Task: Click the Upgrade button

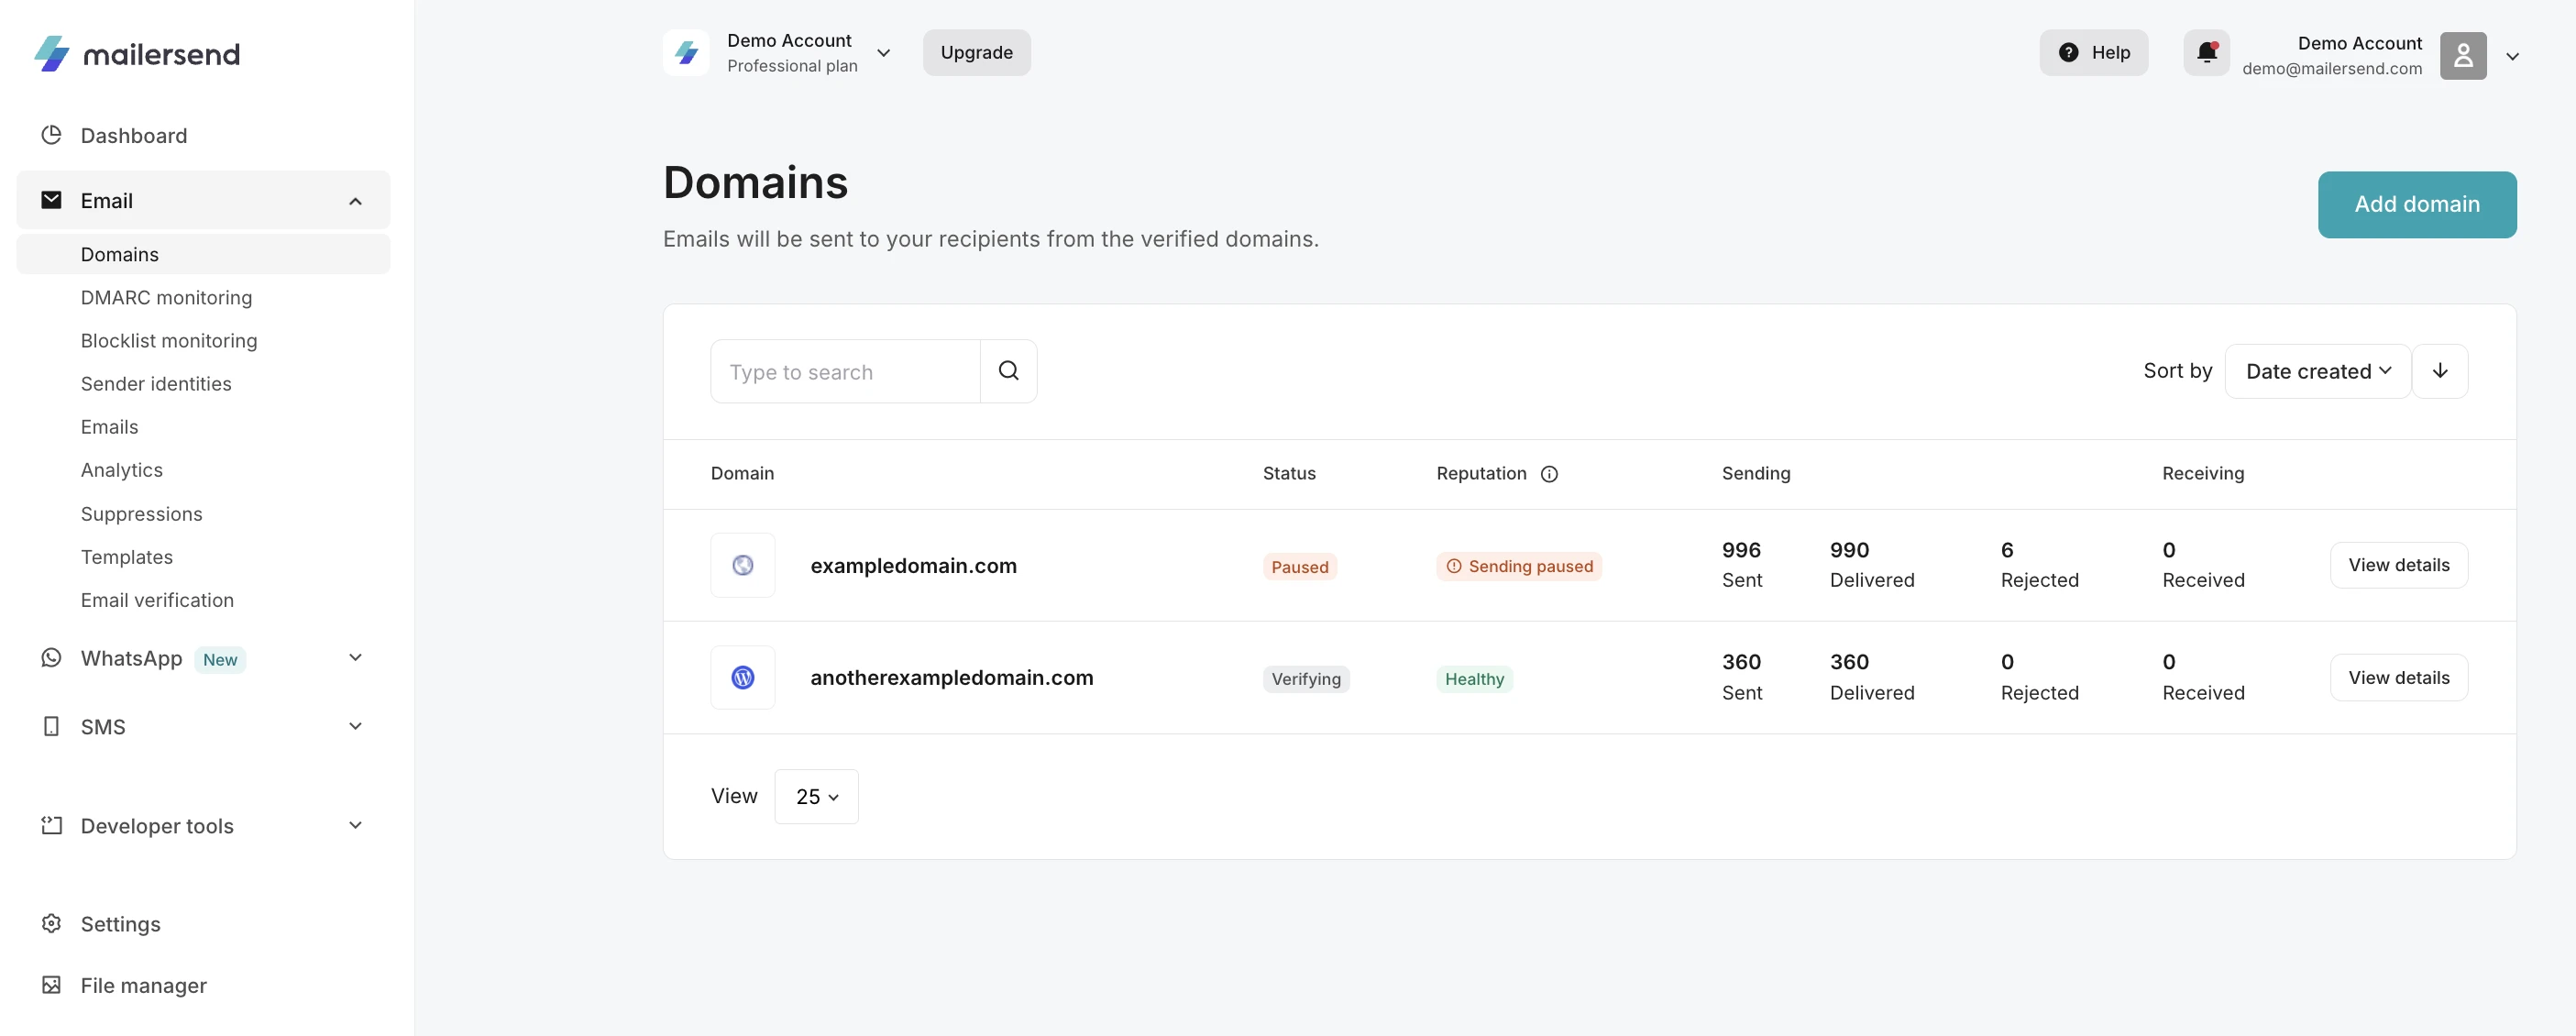Action: point(976,53)
